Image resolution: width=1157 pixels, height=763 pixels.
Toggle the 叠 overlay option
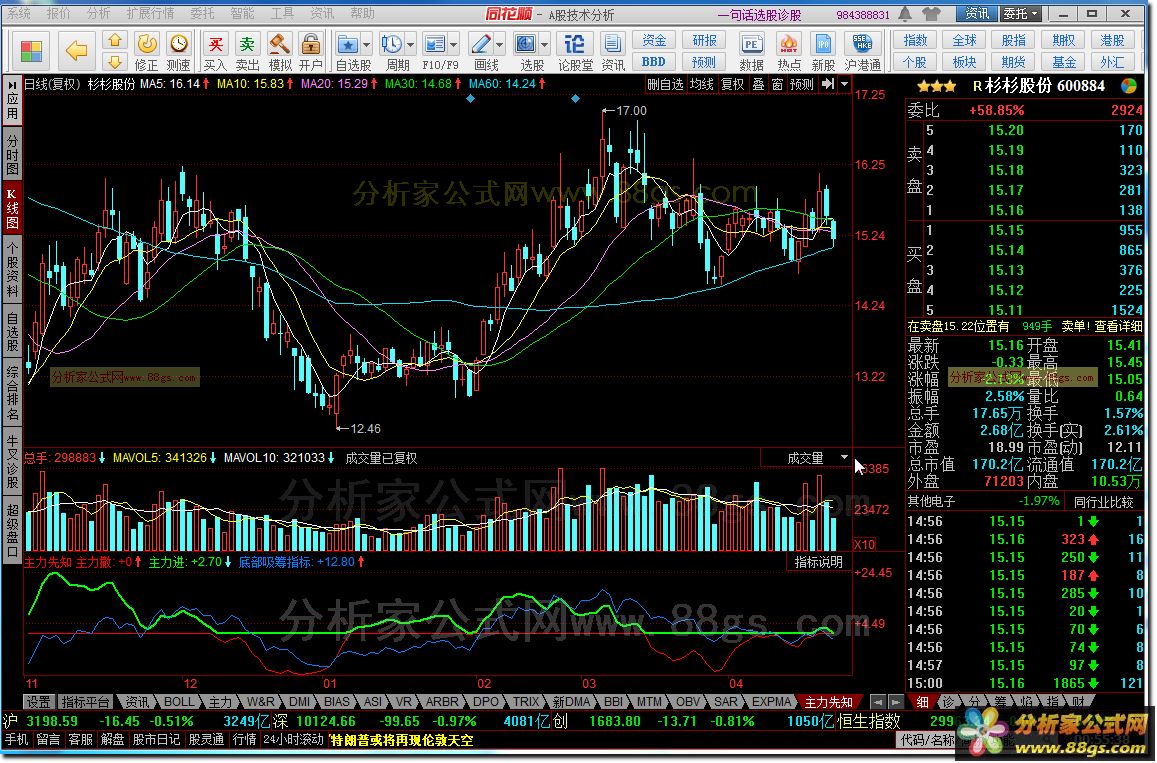tap(758, 84)
